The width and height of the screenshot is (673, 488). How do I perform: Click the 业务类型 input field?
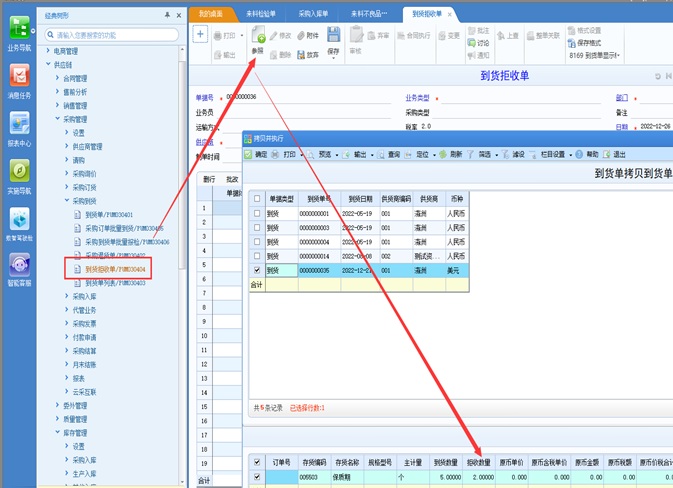click(x=521, y=98)
